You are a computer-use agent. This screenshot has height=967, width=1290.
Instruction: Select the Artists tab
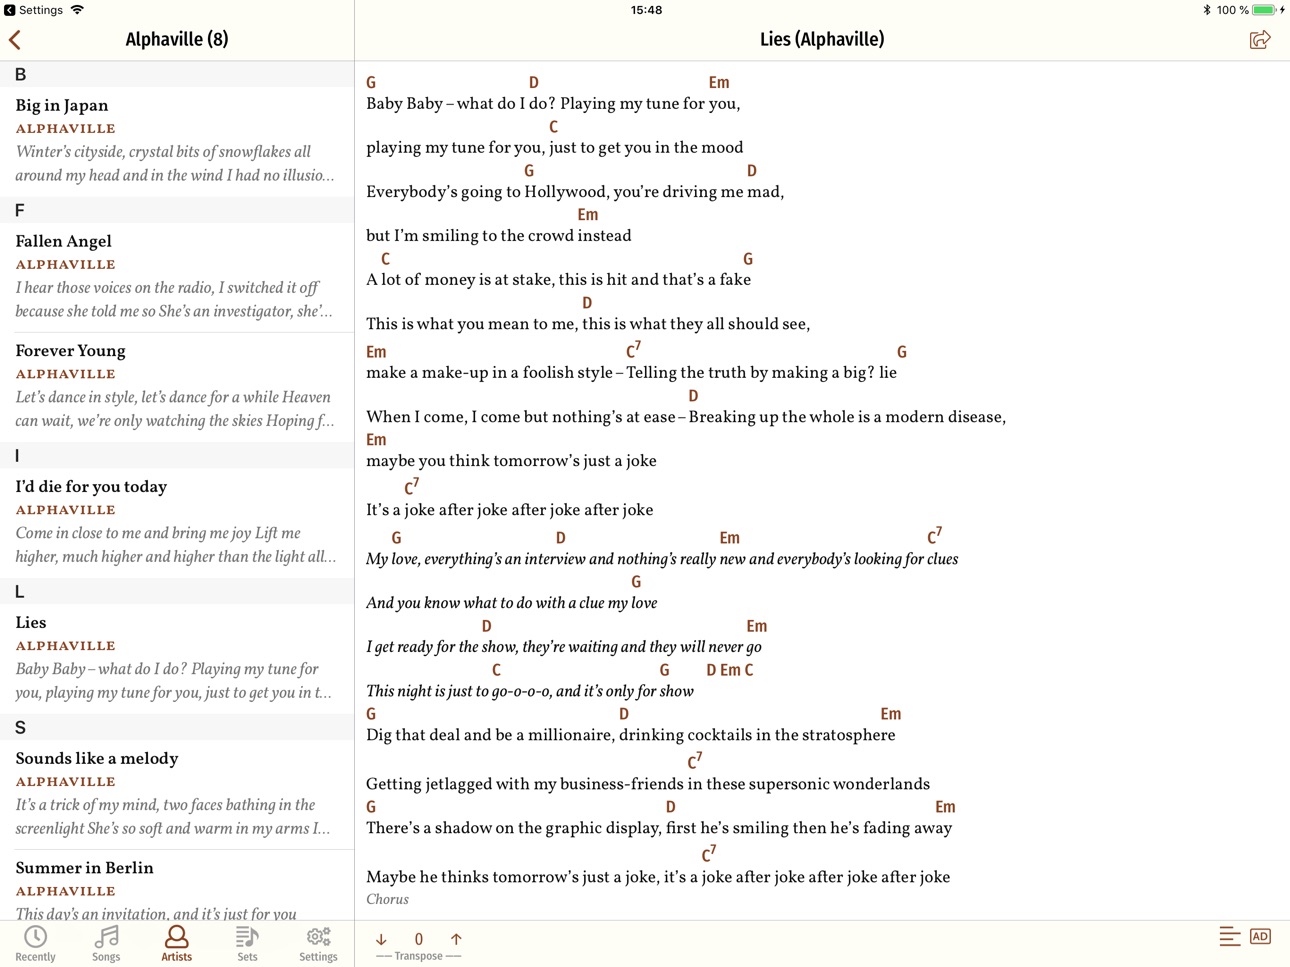(x=177, y=943)
